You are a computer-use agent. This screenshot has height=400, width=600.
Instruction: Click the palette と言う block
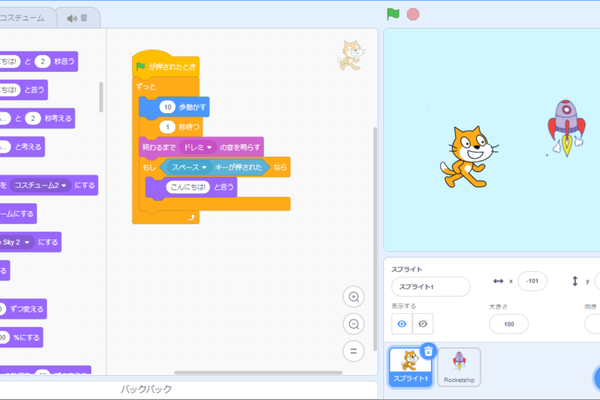point(34,90)
